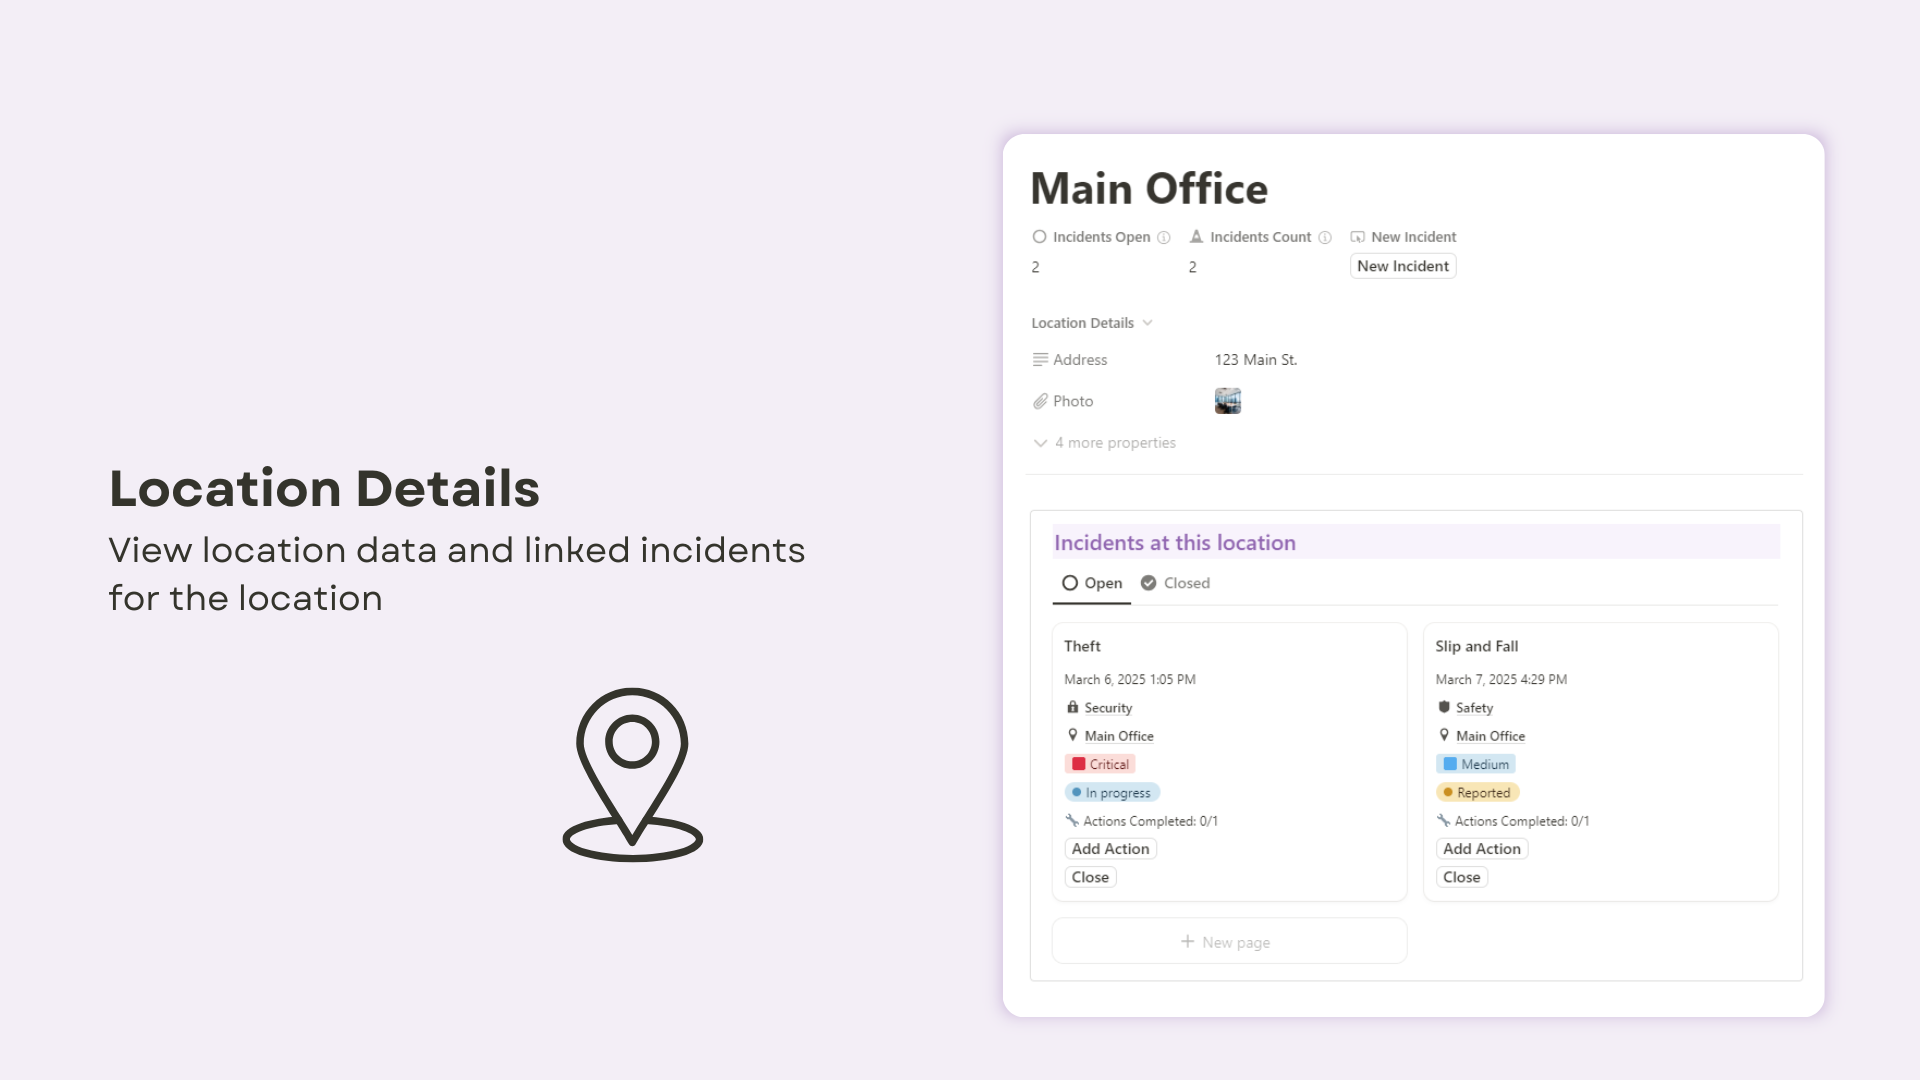Open Main Office link in Theft card
Viewport: 1920px width, 1080px height.
coord(1119,736)
